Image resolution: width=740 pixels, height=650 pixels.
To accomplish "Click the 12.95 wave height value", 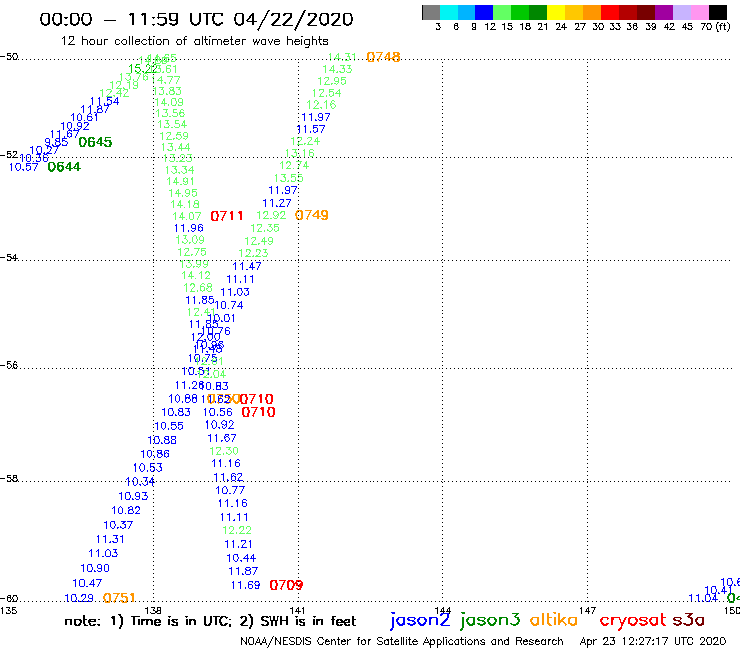I will [x=332, y=81].
